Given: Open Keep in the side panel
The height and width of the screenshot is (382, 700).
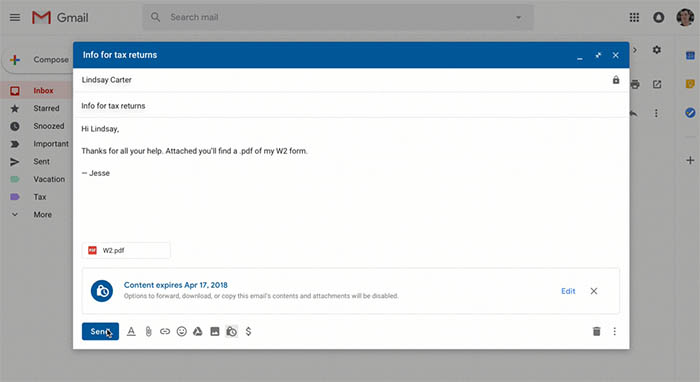Looking at the screenshot, I should coord(690,84).
